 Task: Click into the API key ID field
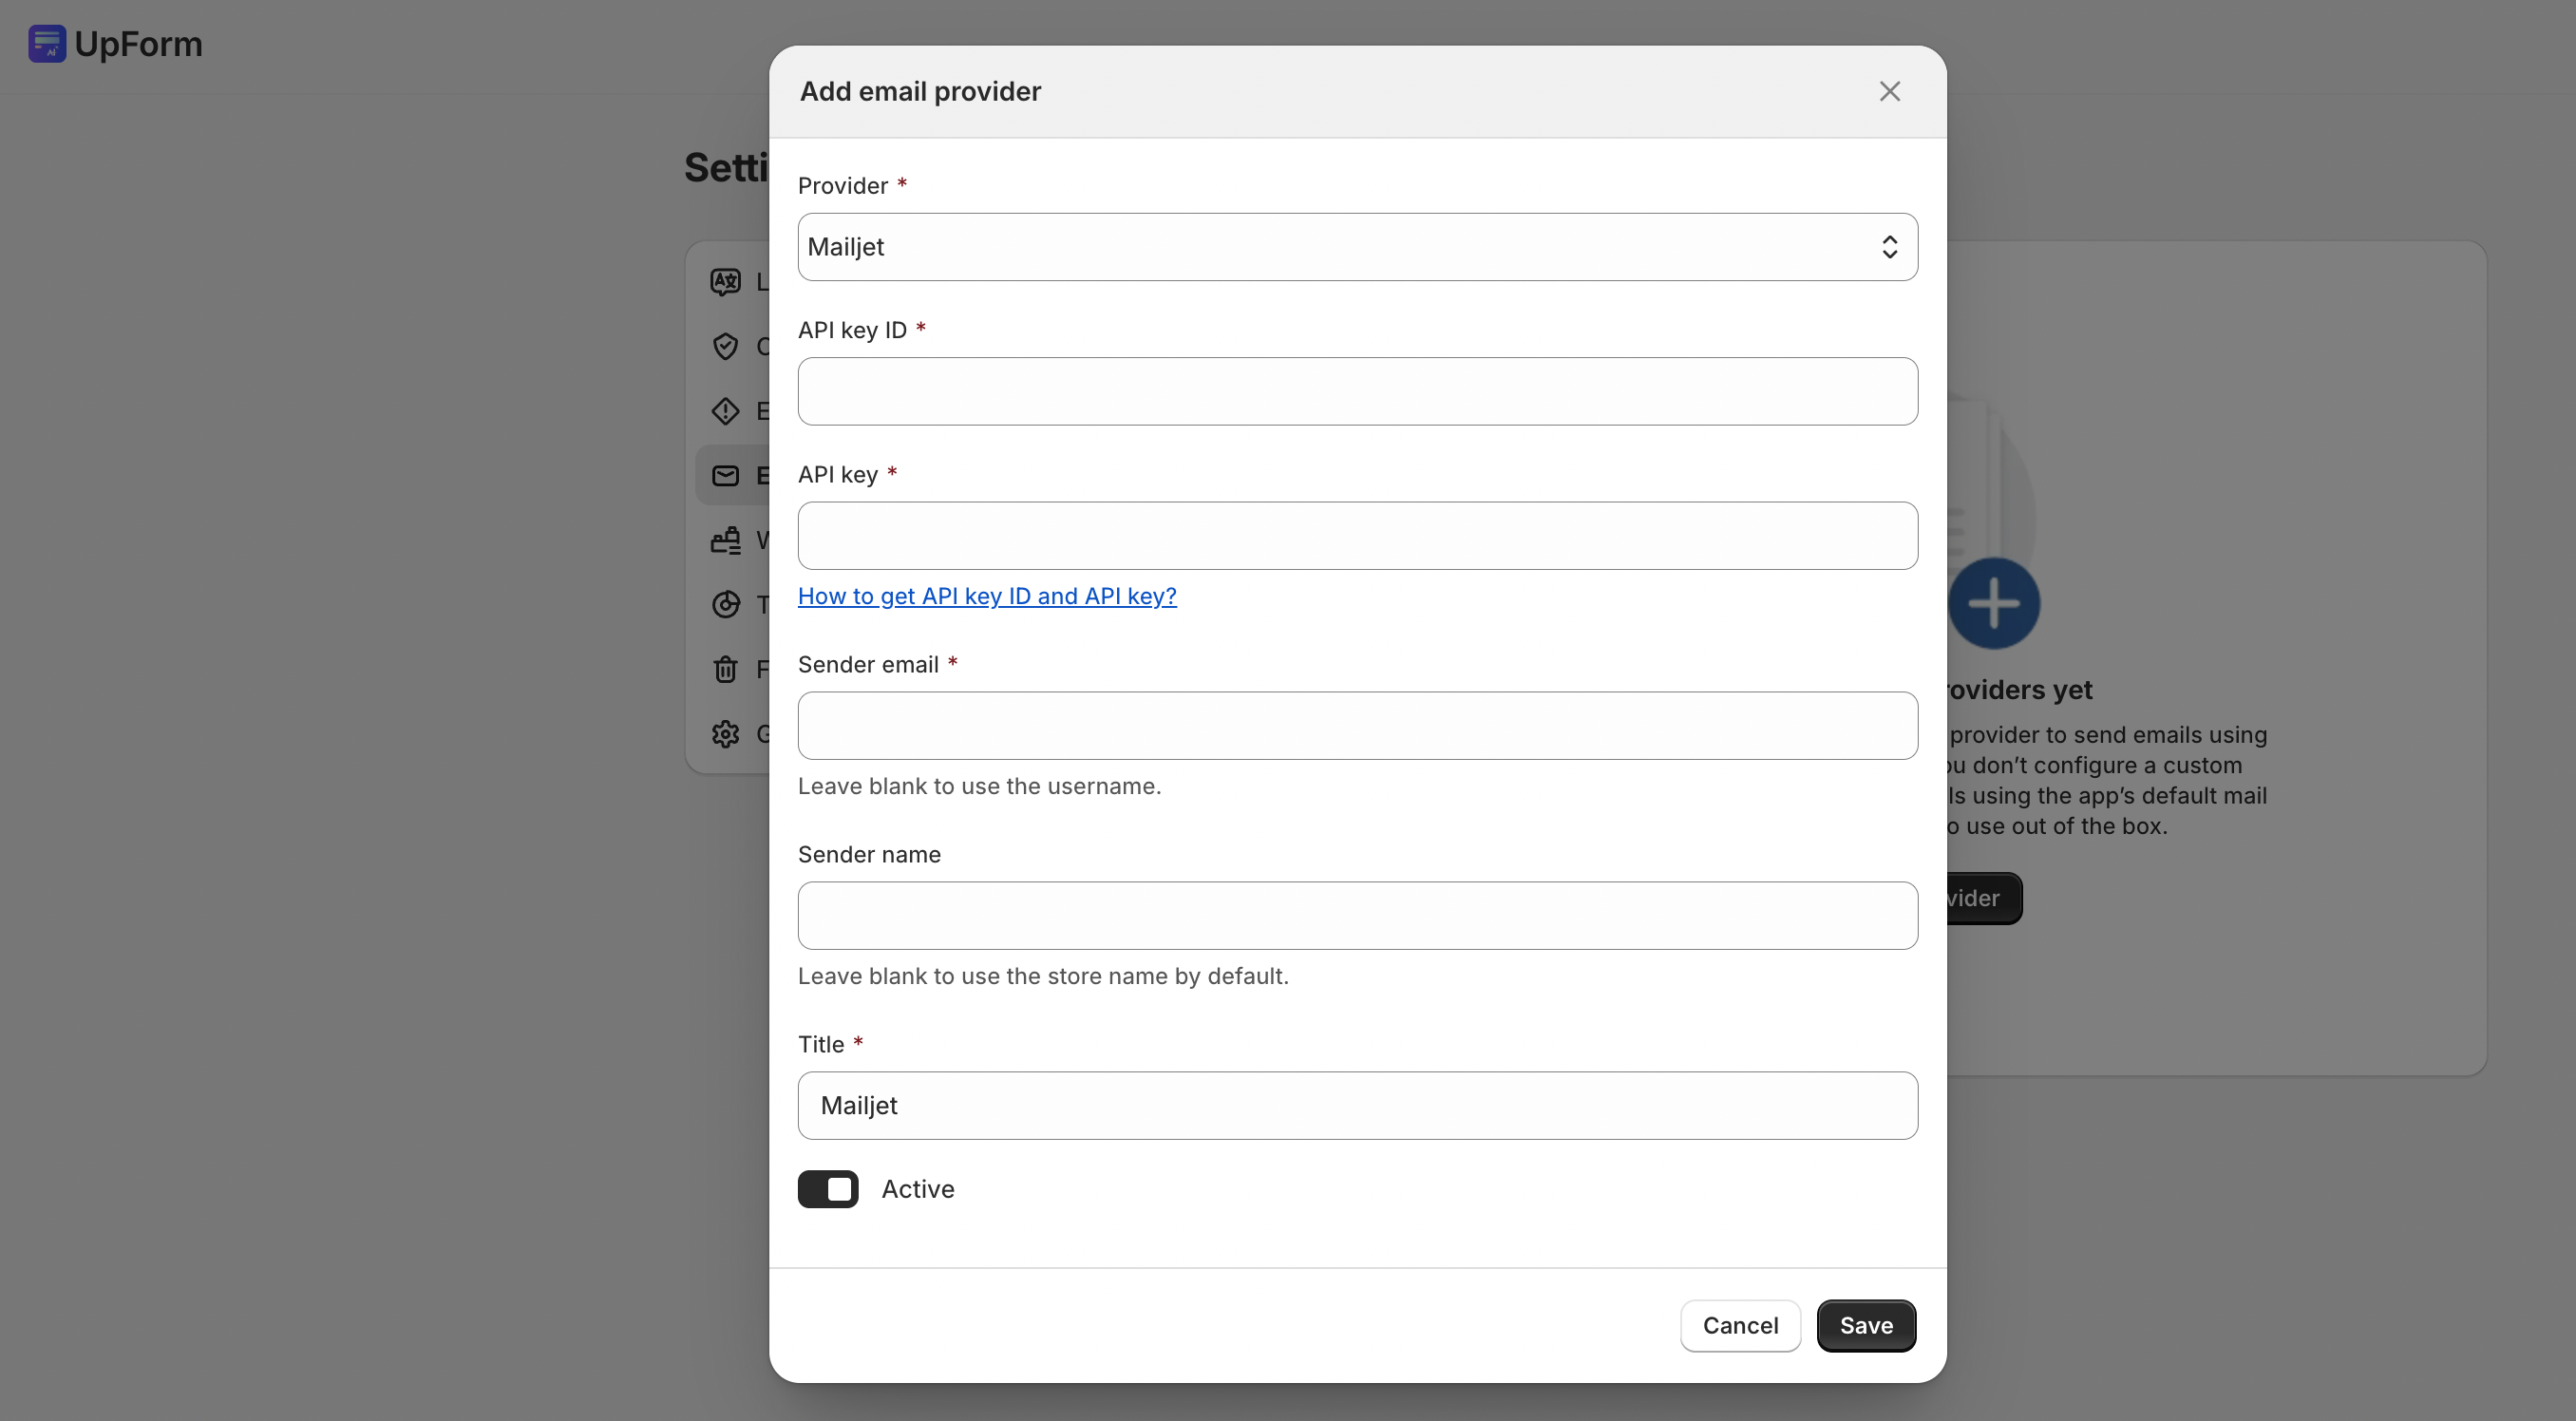point(1357,391)
